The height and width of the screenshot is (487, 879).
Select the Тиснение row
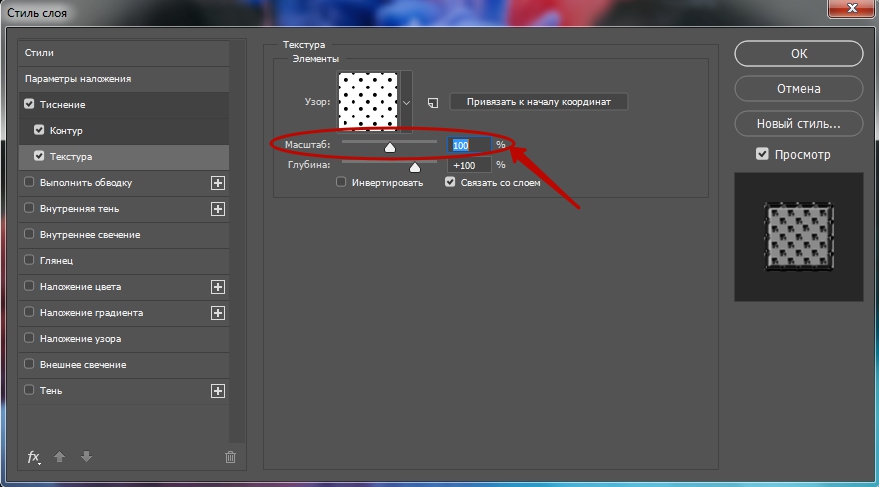pyautogui.click(x=124, y=105)
